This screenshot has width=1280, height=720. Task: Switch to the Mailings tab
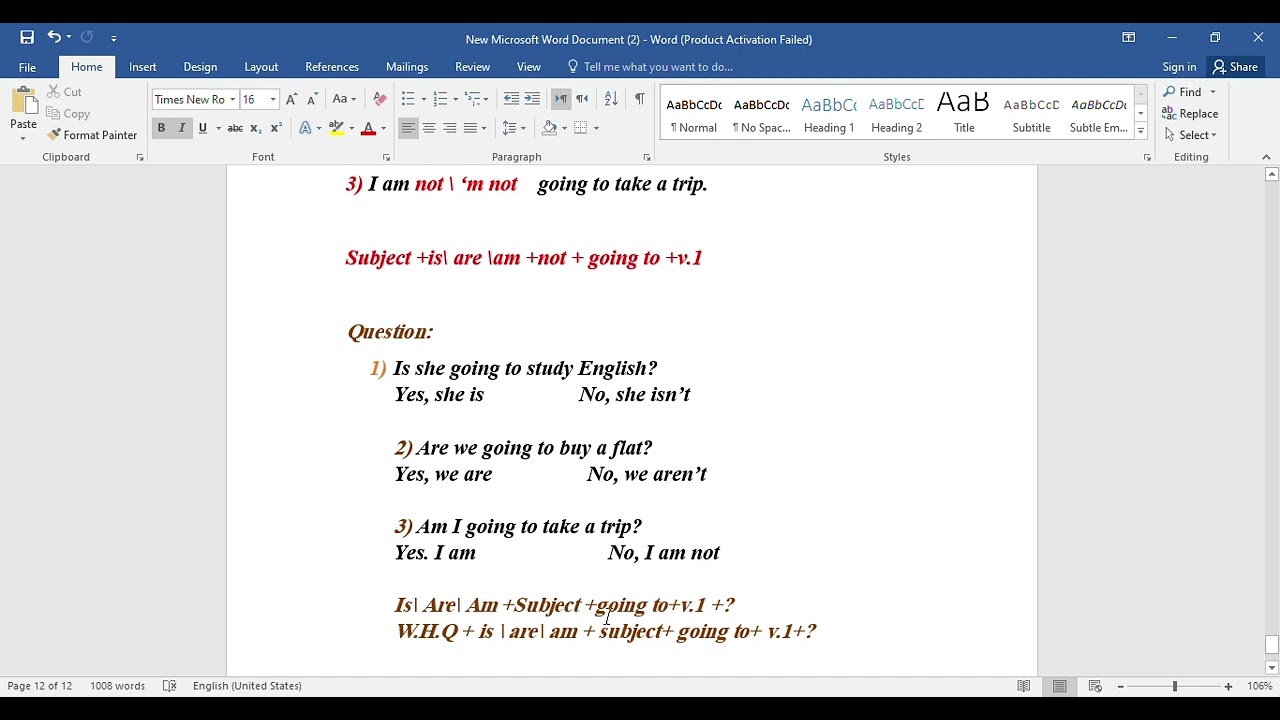(x=407, y=67)
